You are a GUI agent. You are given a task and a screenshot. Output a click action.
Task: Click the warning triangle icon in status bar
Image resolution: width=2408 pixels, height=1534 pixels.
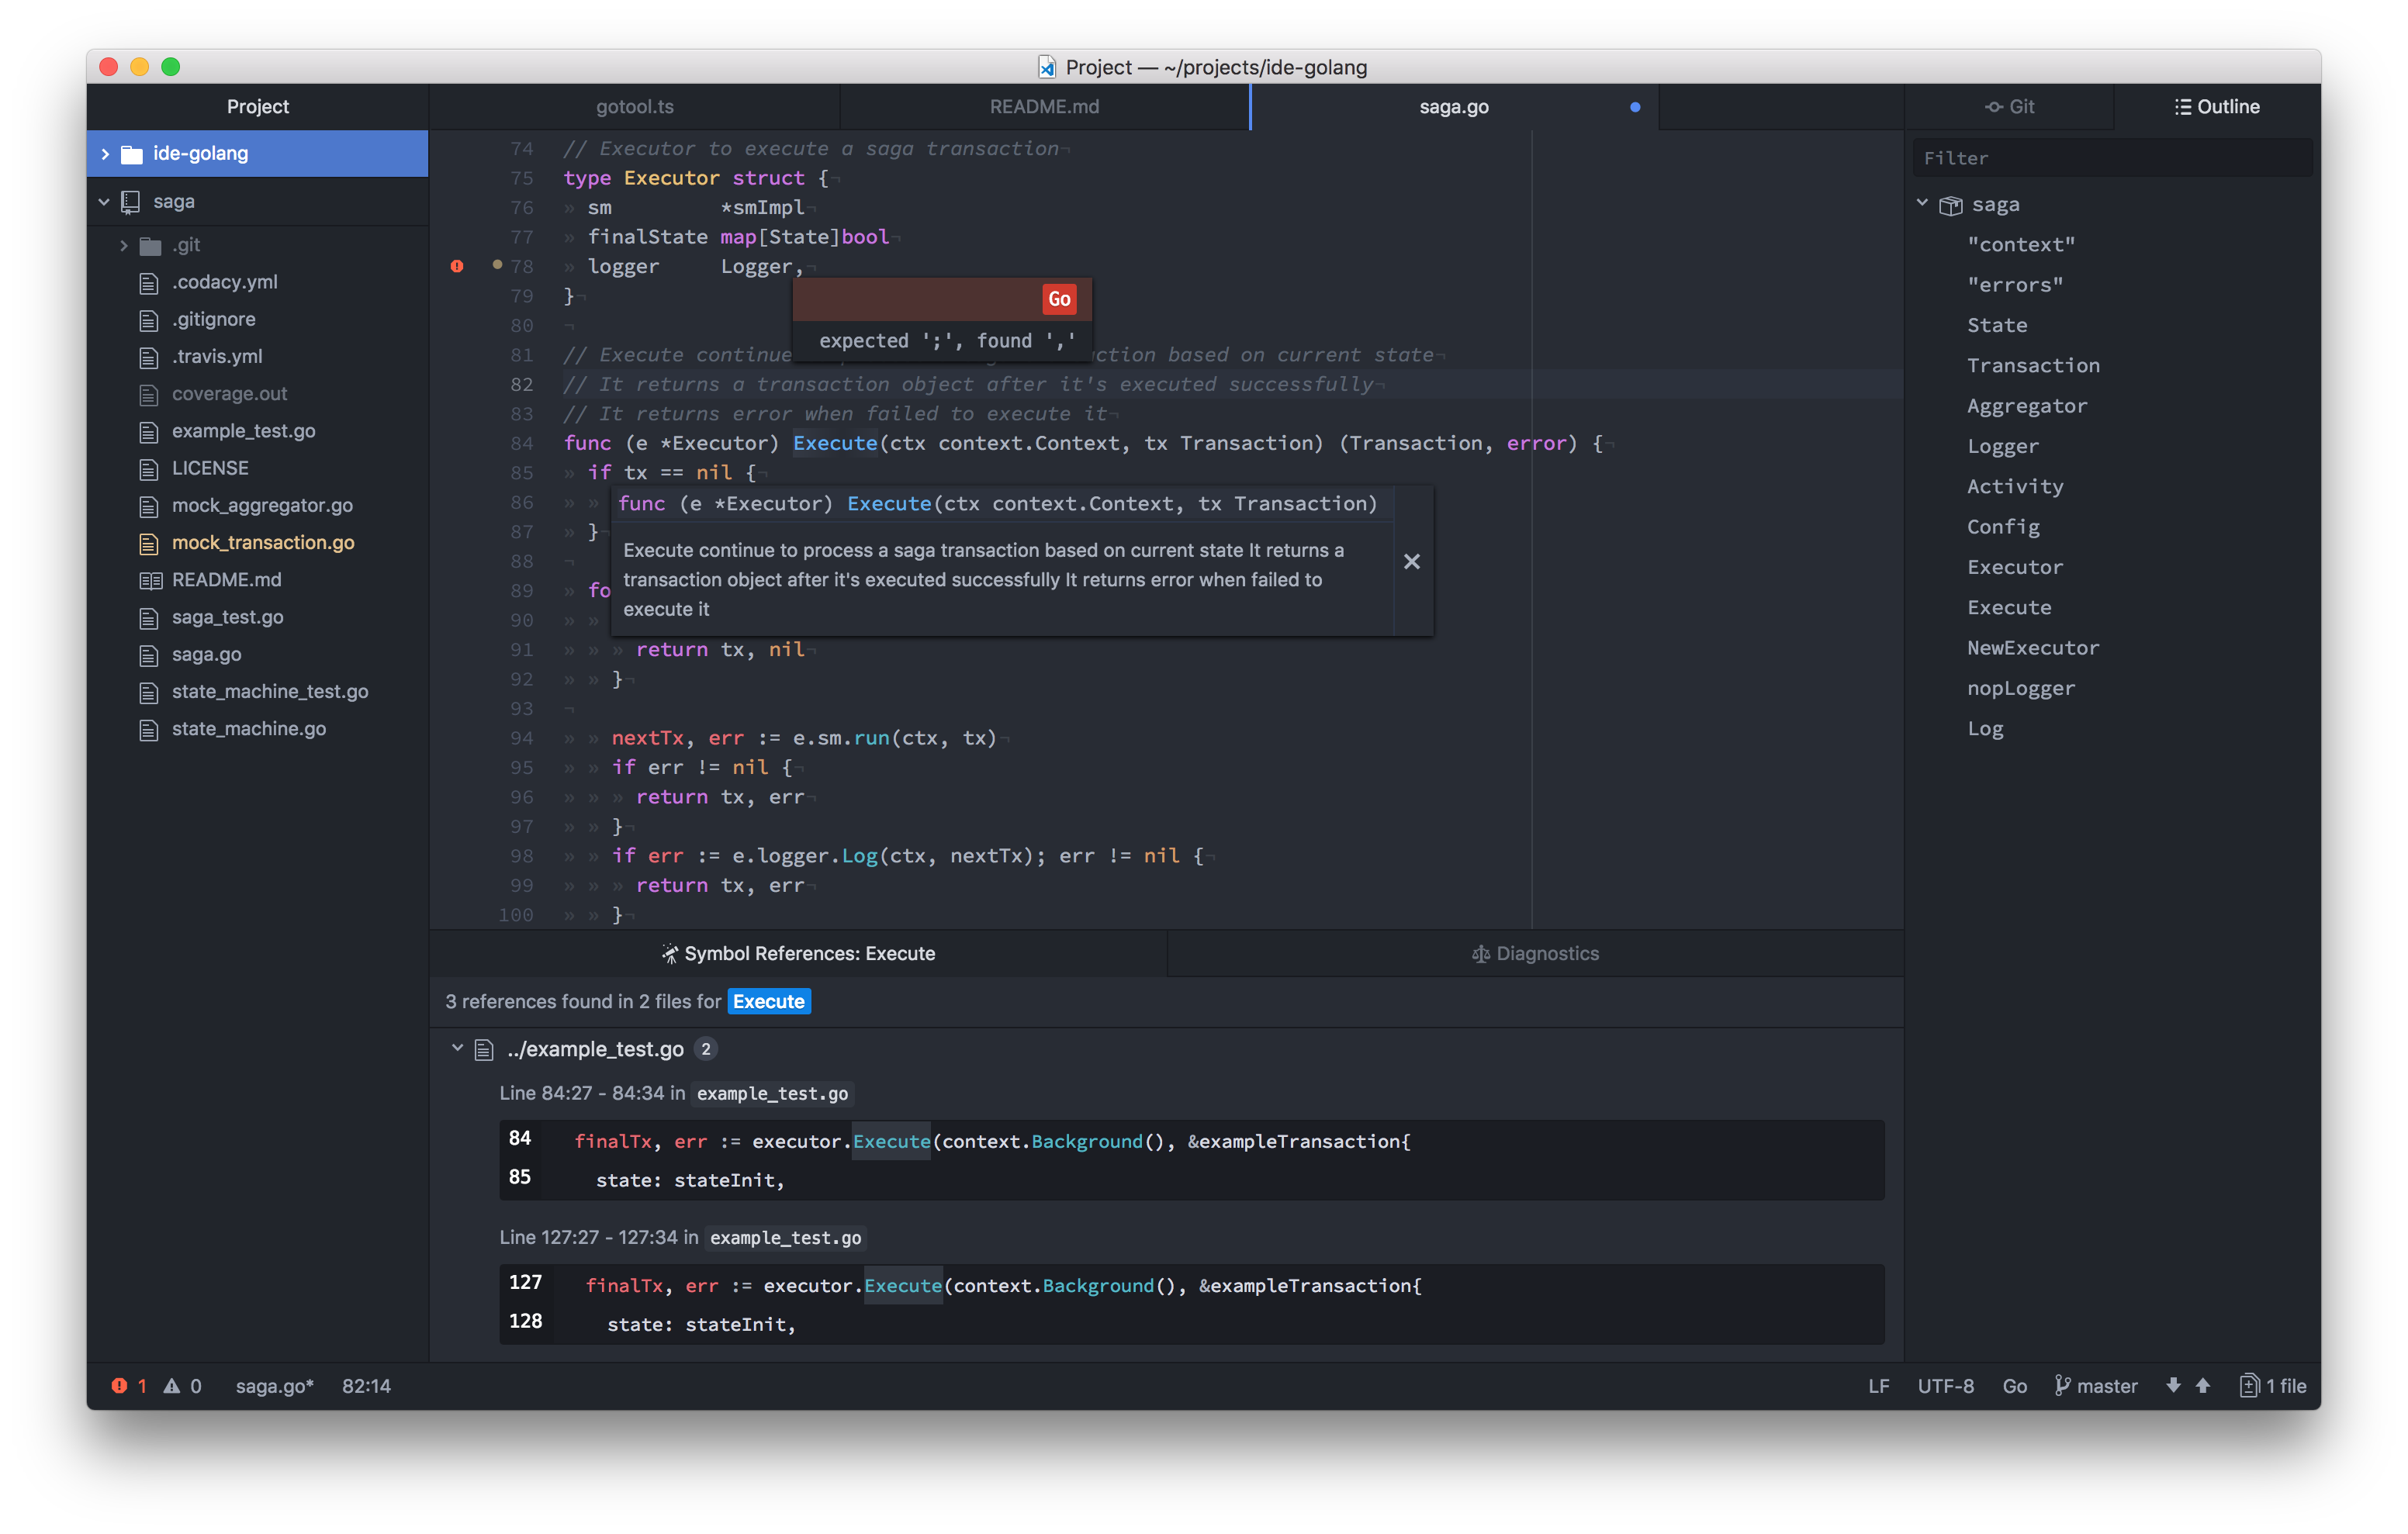click(172, 1386)
